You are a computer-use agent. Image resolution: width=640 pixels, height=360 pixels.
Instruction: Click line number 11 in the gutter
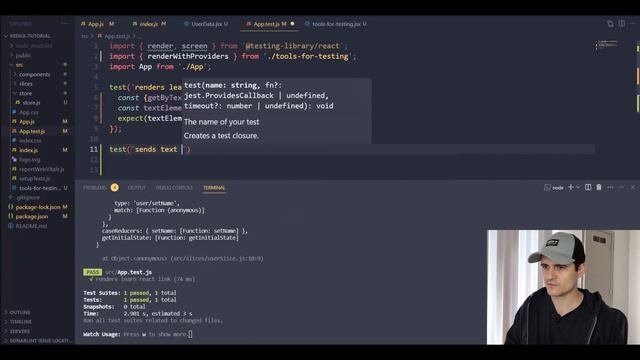click(x=93, y=149)
